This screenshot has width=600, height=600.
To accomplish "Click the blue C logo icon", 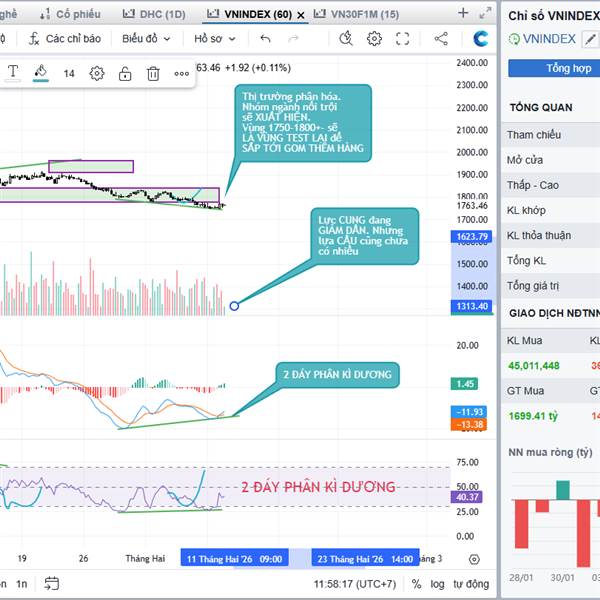I will pos(481,39).
